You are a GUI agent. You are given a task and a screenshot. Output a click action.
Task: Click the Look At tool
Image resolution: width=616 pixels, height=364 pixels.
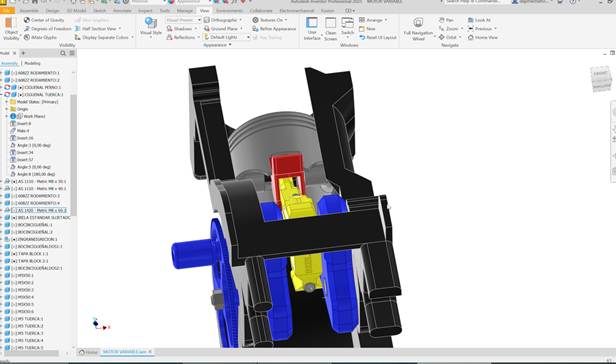(479, 20)
